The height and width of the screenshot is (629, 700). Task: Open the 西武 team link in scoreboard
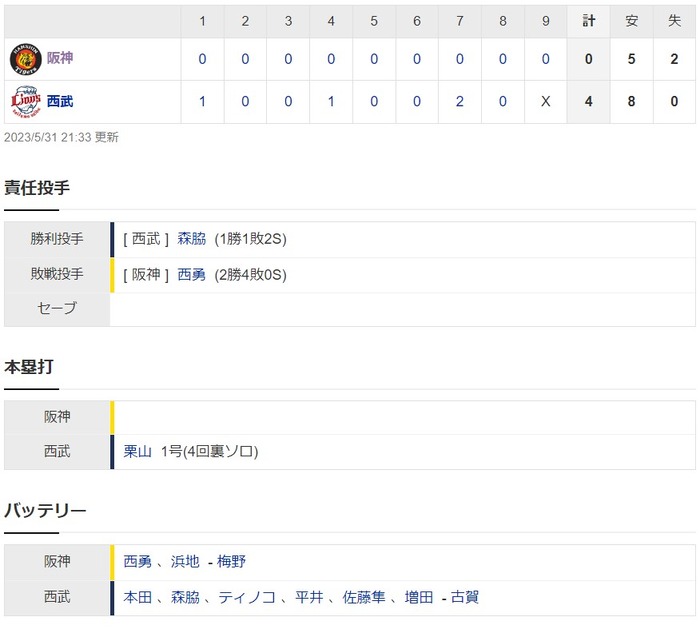point(60,101)
